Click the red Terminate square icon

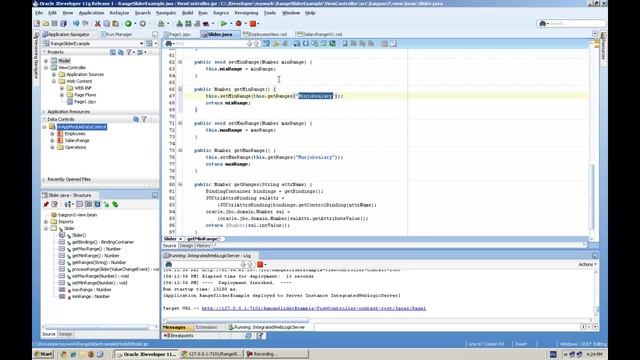point(253,24)
